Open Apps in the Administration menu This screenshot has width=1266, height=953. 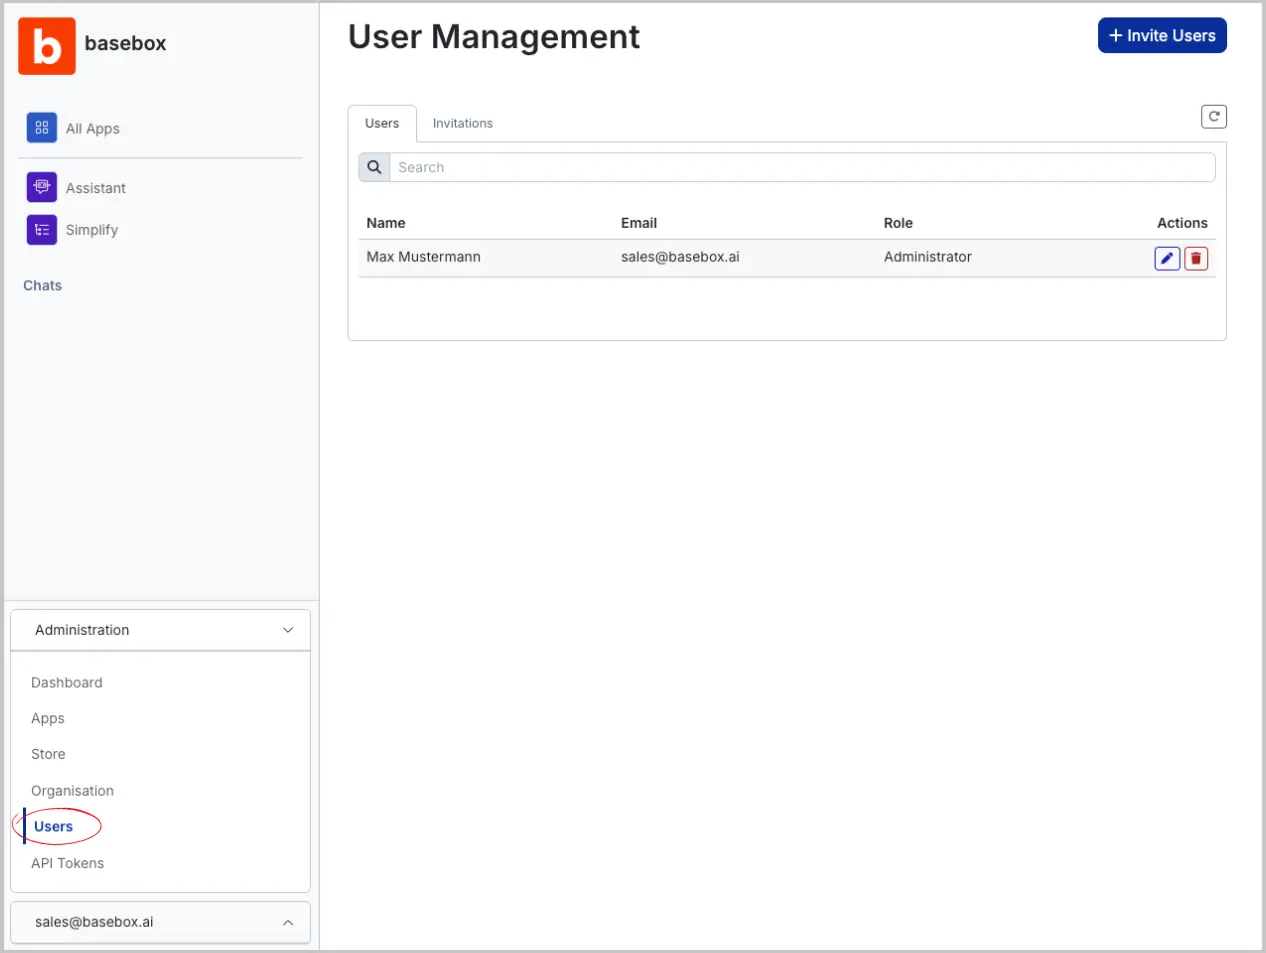click(47, 718)
